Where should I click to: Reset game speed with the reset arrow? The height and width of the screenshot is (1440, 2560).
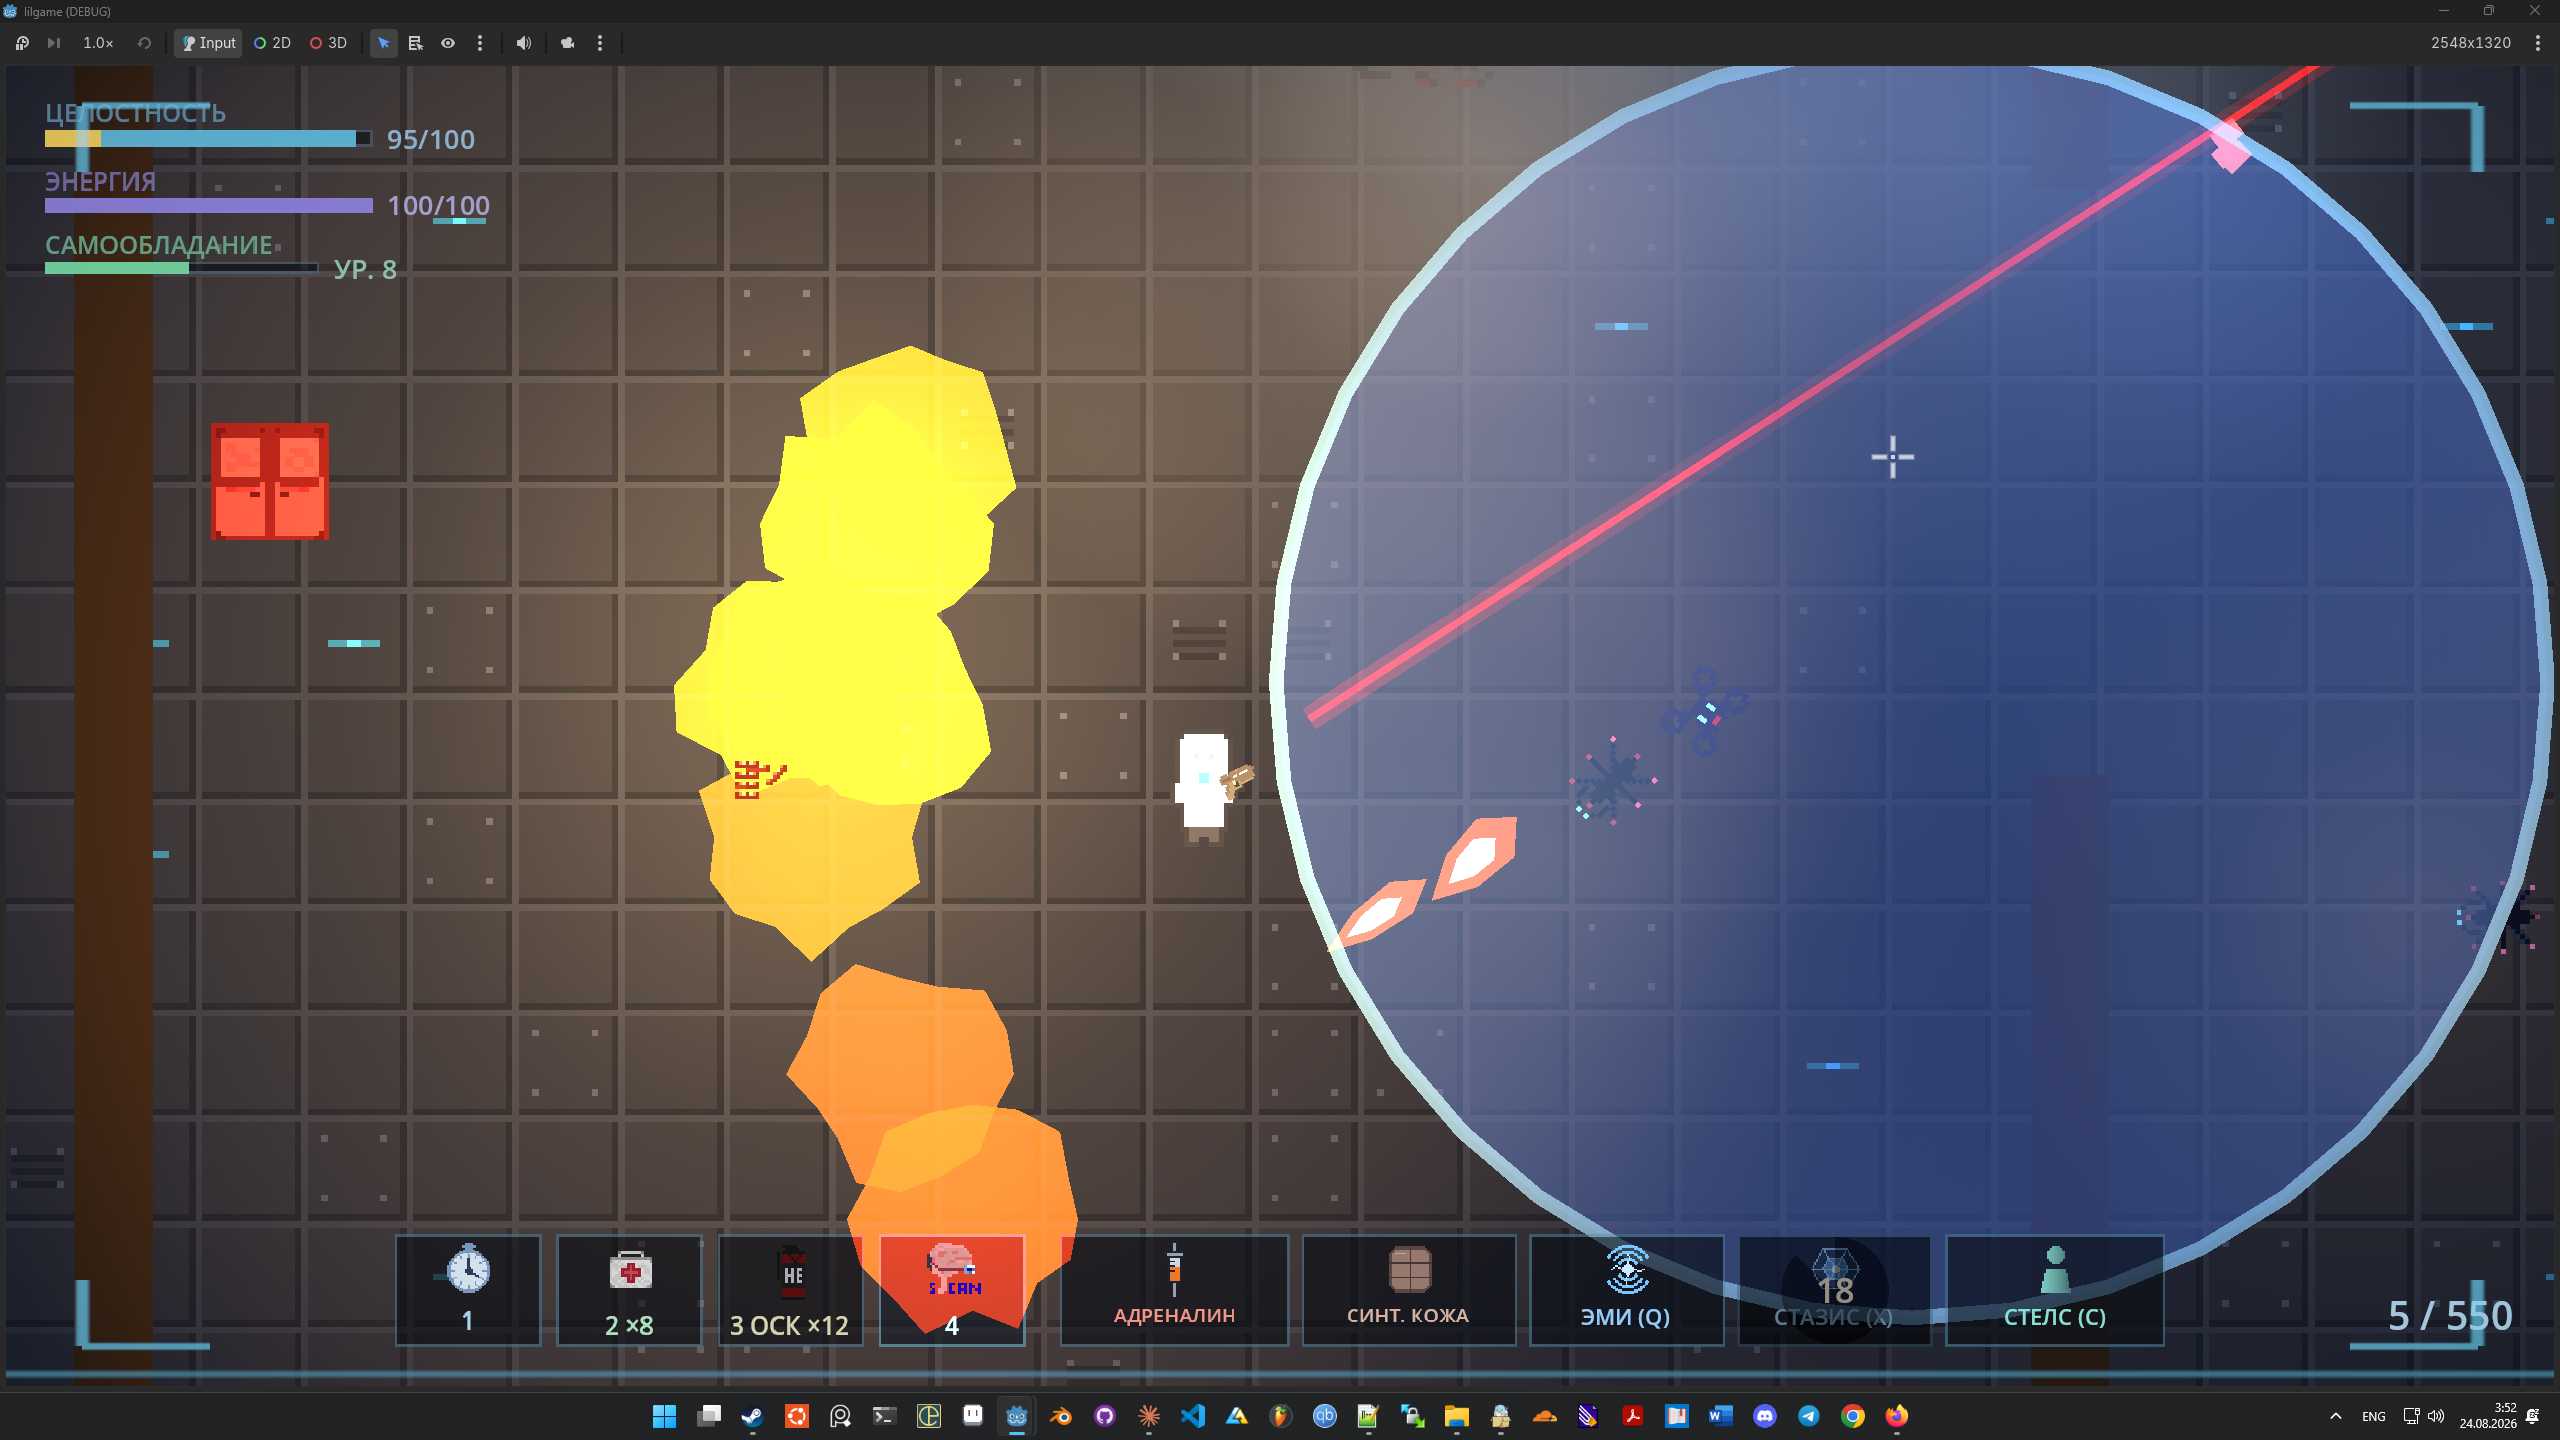pos(144,43)
